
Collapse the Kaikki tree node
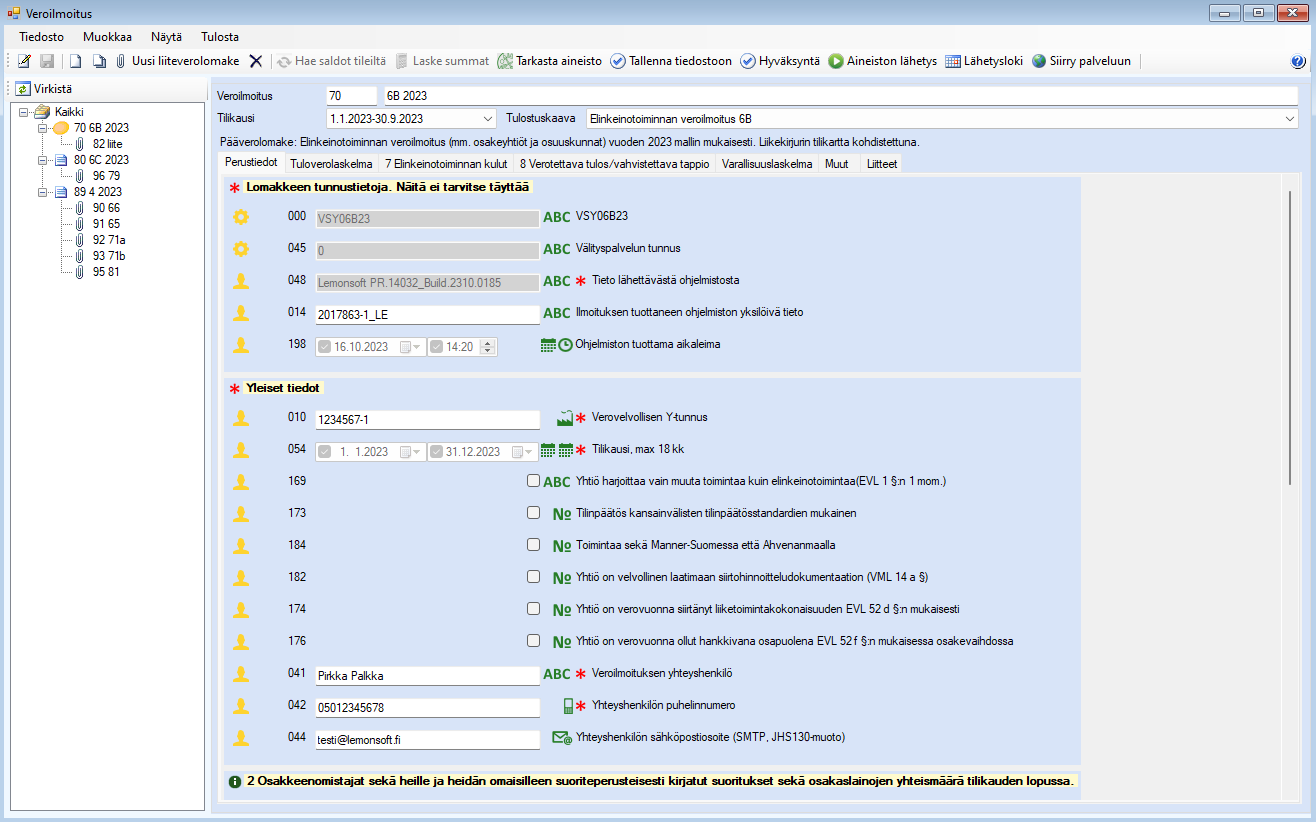tap(23, 111)
